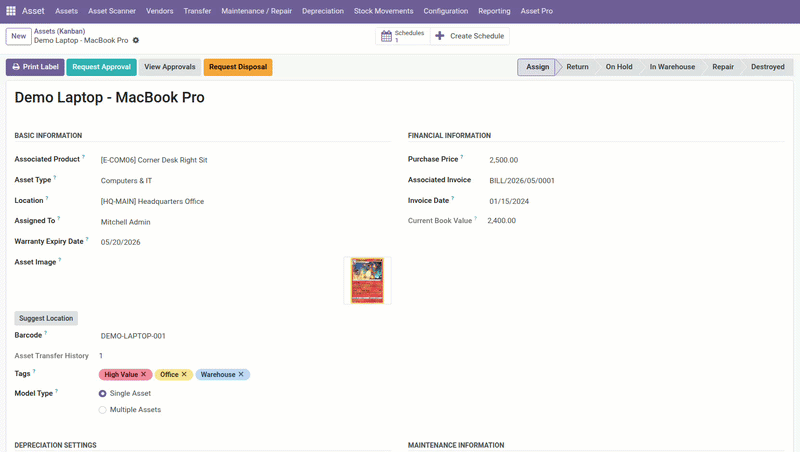Open the Configuration menu
Image resolution: width=800 pixels, height=452 pixels.
point(445,11)
